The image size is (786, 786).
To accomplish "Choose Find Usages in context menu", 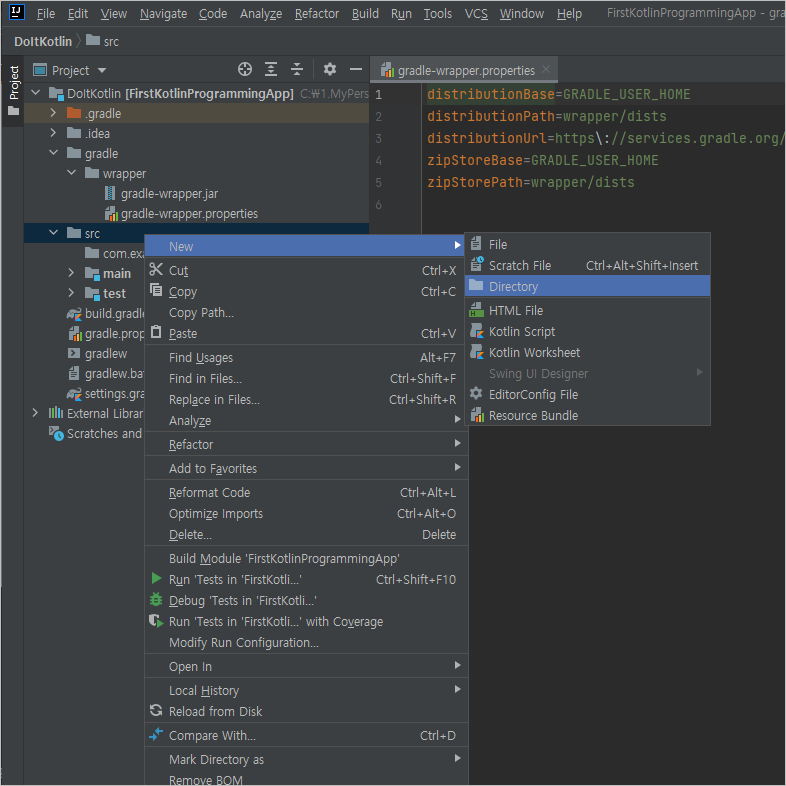I will pyautogui.click(x=306, y=357).
